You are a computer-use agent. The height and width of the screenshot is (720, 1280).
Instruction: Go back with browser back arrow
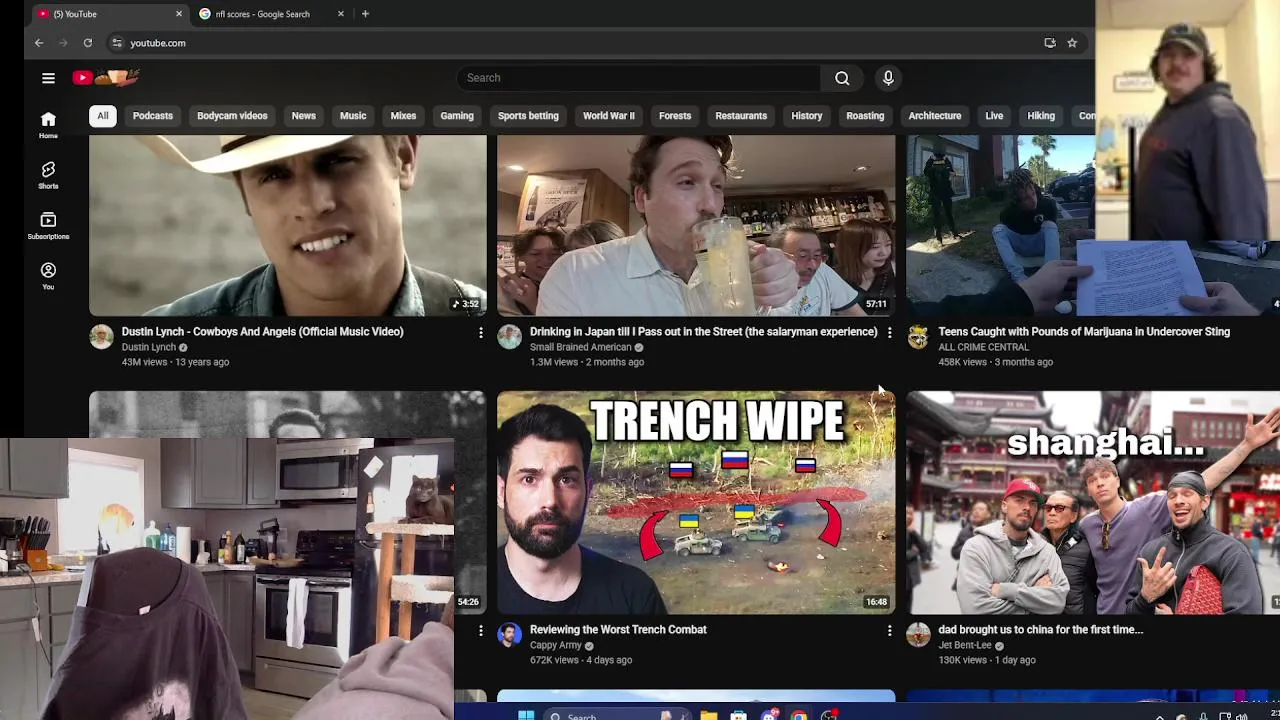[x=39, y=43]
